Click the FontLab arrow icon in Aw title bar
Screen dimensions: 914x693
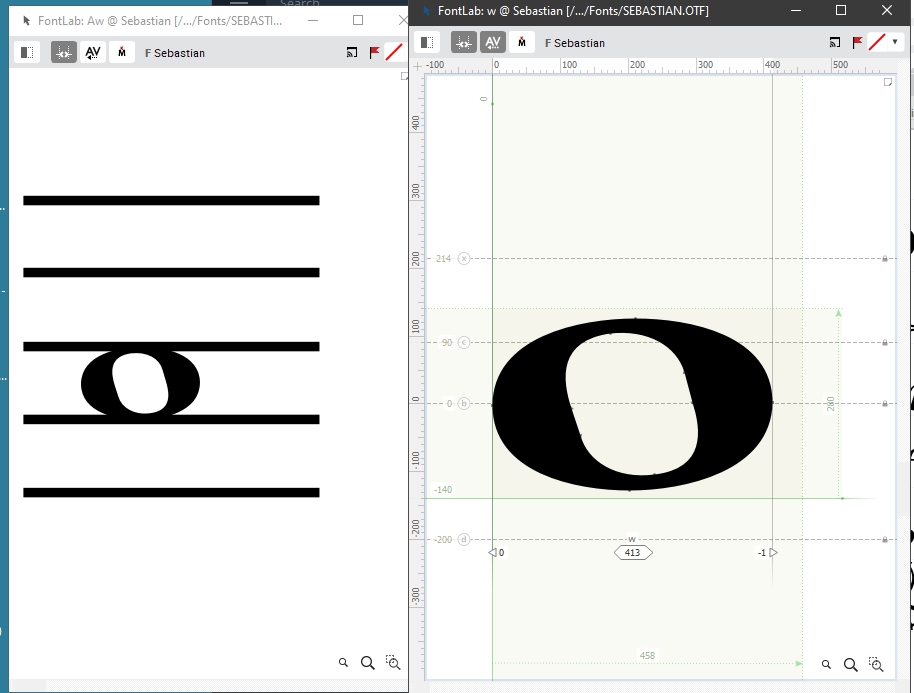tap(26, 21)
